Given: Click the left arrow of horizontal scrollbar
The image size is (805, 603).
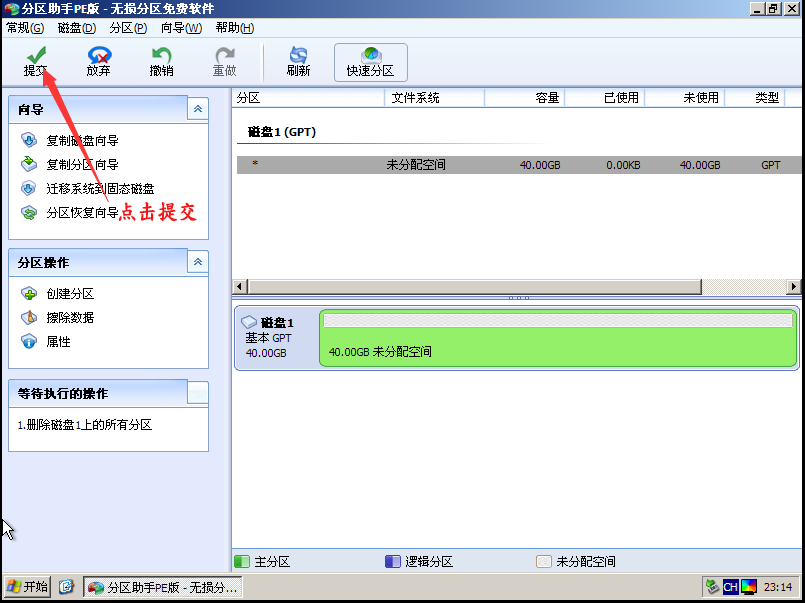Looking at the screenshot, I should tap(240, 286).
